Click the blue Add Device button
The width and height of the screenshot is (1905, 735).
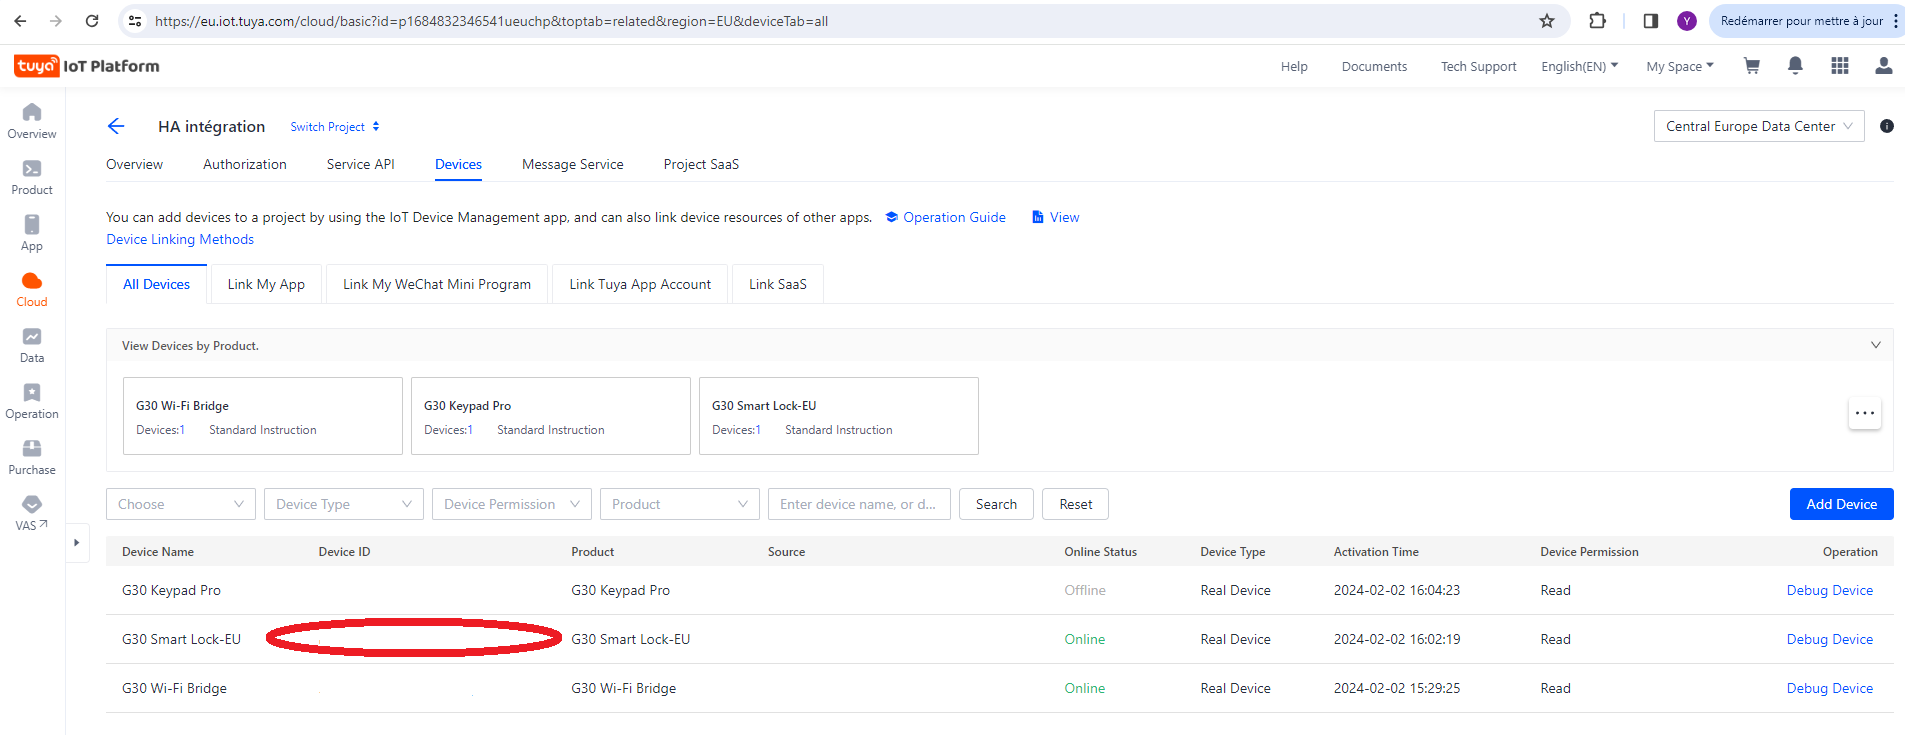(1842, 504)
